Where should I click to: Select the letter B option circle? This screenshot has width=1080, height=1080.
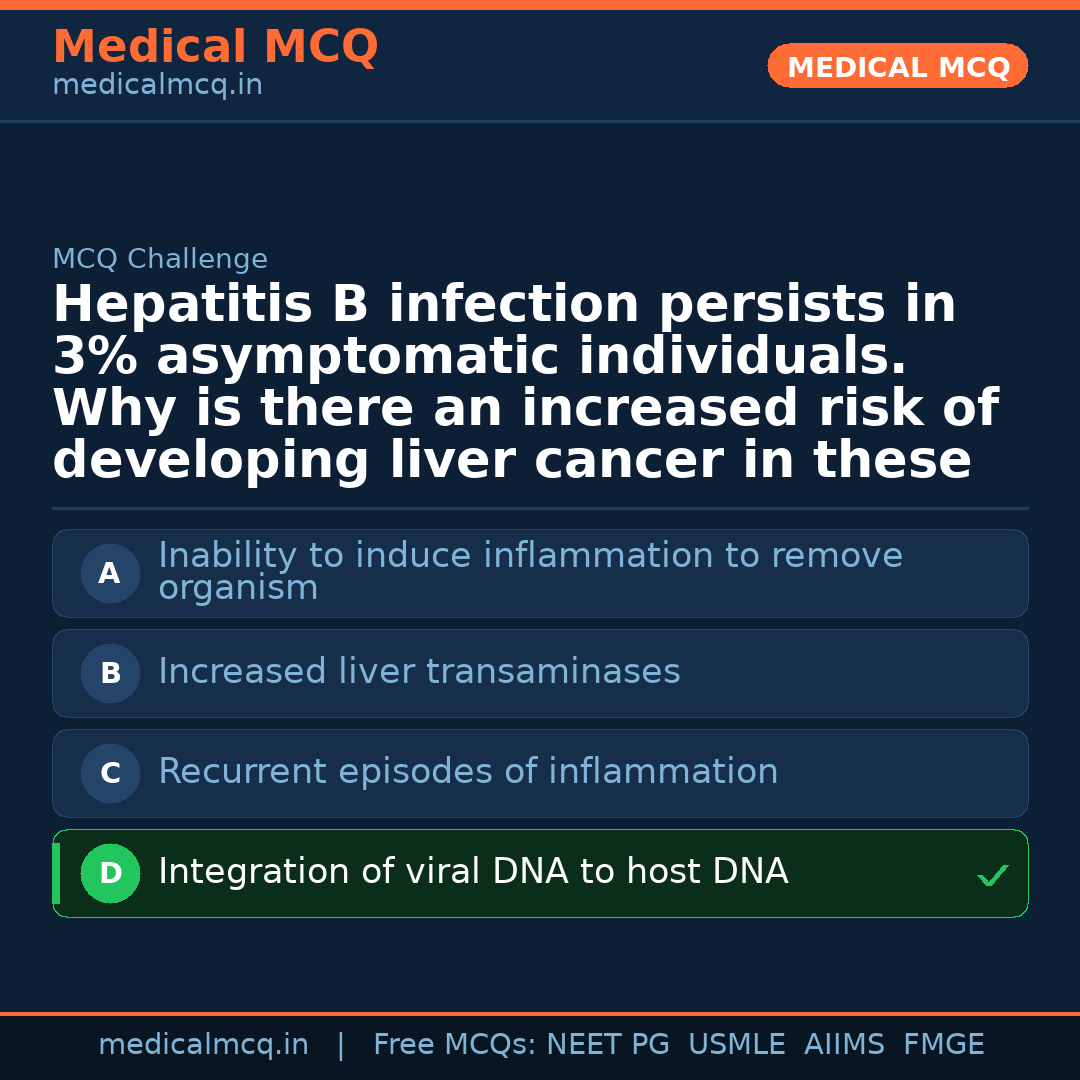pyautogui.click(x=110, y=674)
